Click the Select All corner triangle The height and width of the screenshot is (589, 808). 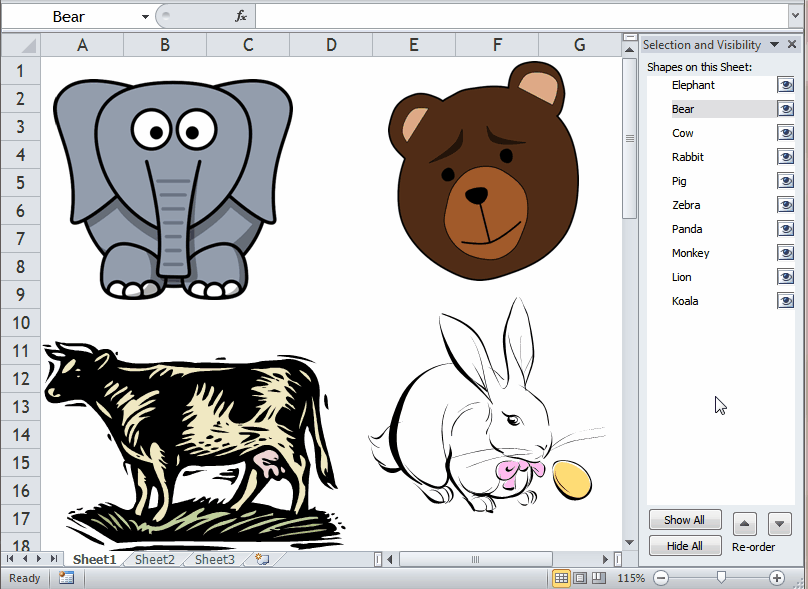tap(21, 45)
